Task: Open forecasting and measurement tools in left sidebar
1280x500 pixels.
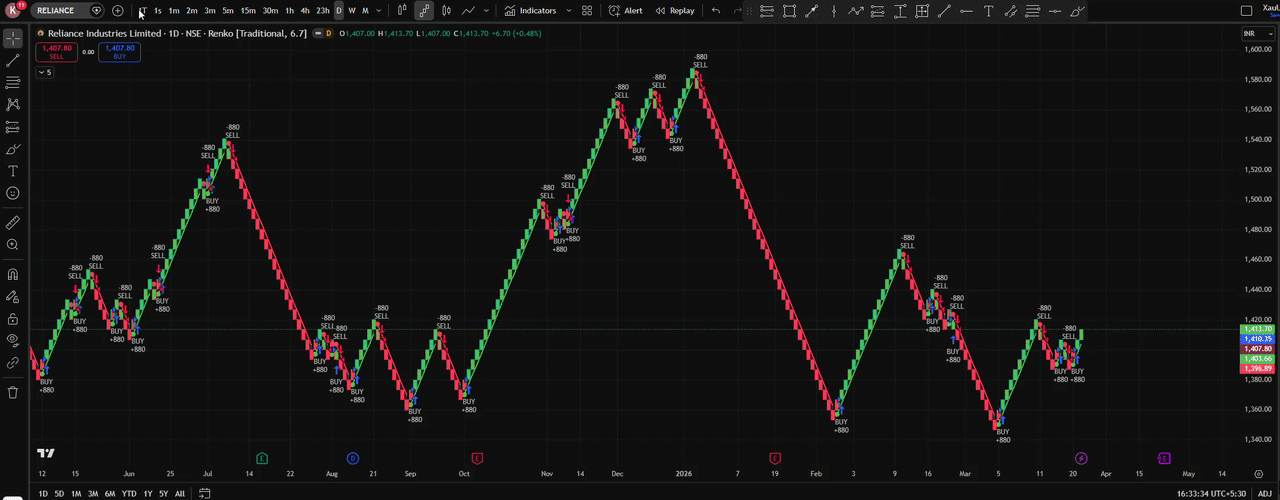Action: click(13, 127)
